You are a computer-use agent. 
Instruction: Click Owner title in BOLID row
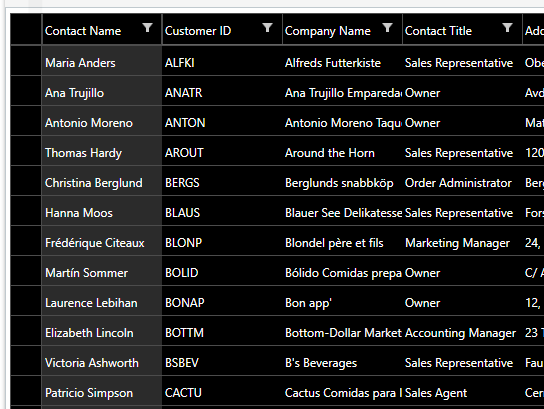click(462, 271)
